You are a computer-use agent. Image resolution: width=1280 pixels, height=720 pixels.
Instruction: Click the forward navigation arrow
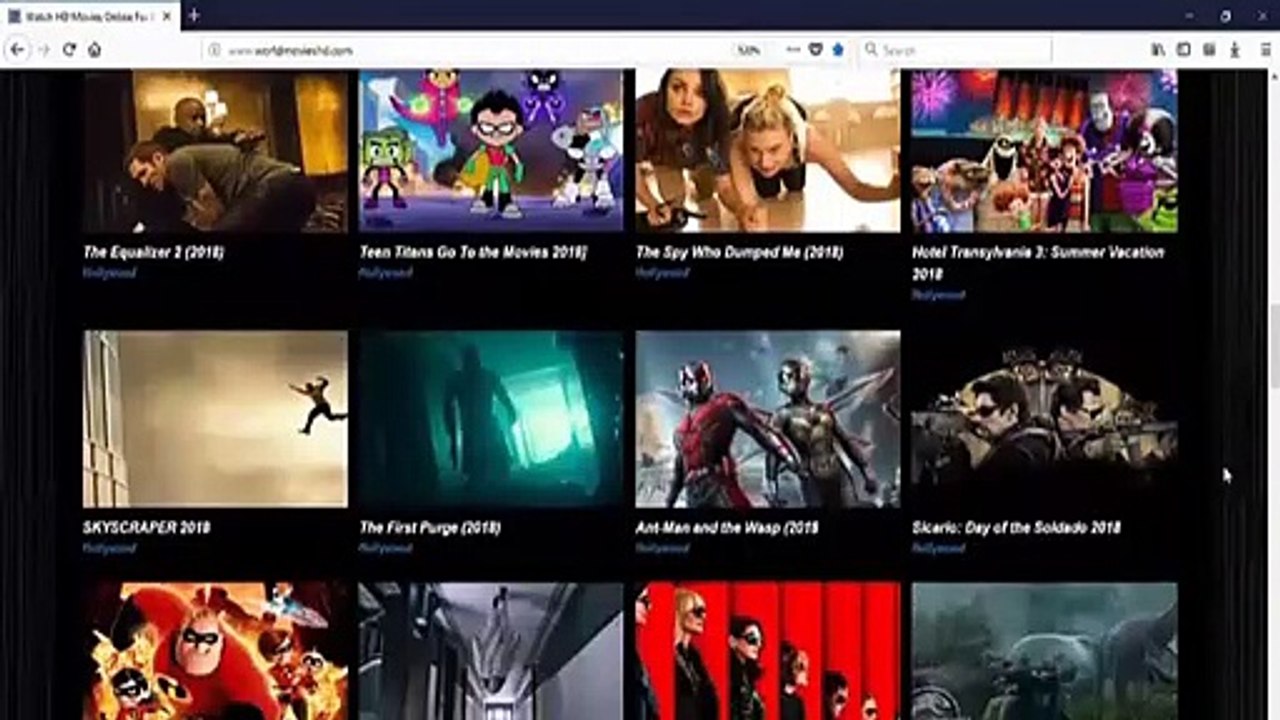pos(43,49)
